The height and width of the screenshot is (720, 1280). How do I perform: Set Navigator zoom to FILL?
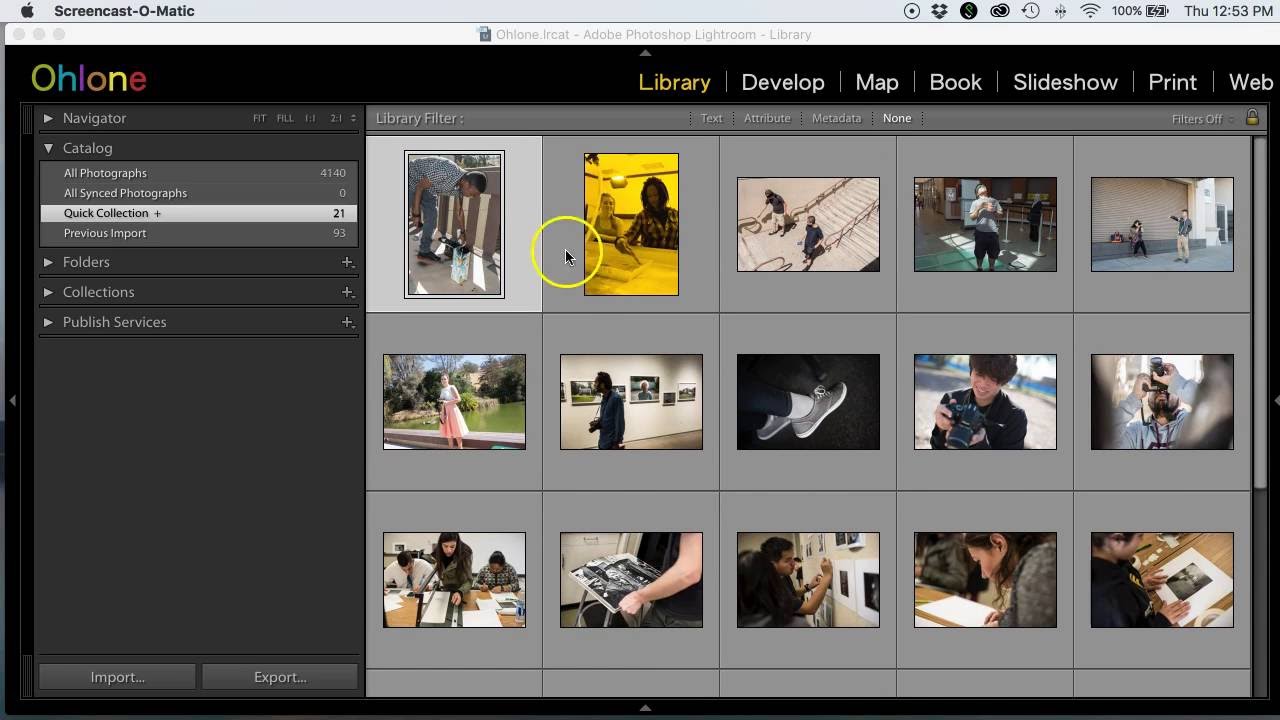285,118
